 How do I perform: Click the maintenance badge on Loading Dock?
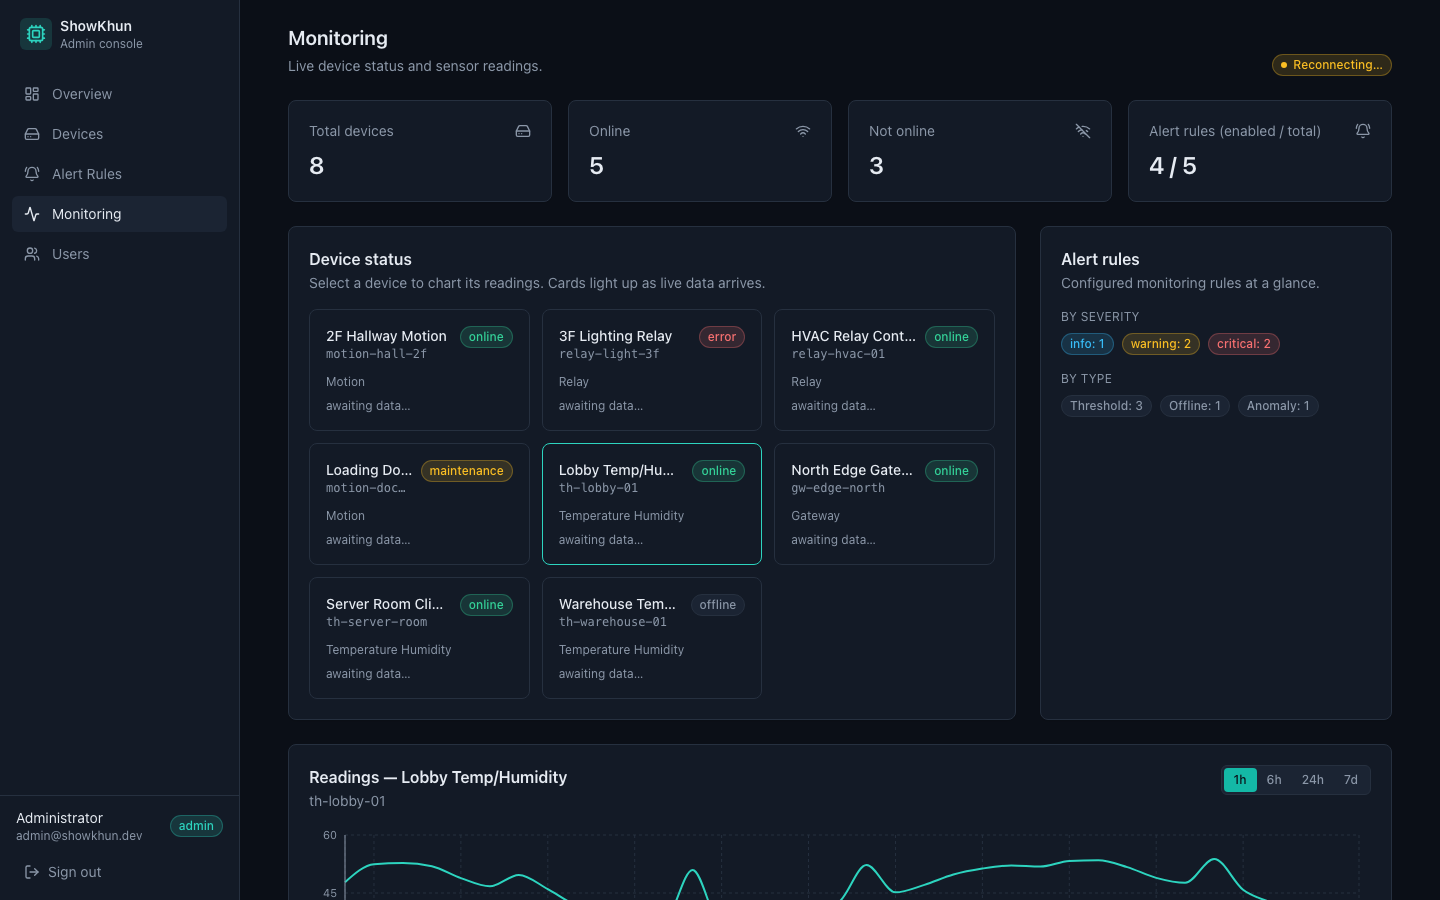point(467,471)
